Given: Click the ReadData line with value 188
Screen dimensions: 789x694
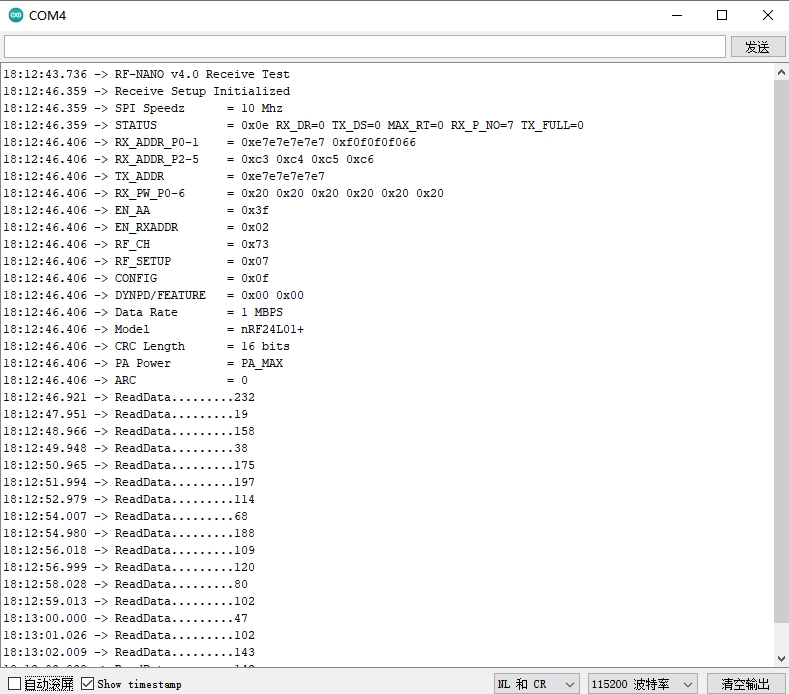Looking at the screenshot, I should coord(129,533).
